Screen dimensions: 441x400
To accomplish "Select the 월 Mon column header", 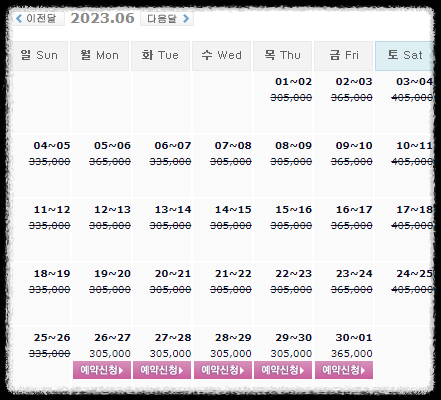I will [99, 56].
